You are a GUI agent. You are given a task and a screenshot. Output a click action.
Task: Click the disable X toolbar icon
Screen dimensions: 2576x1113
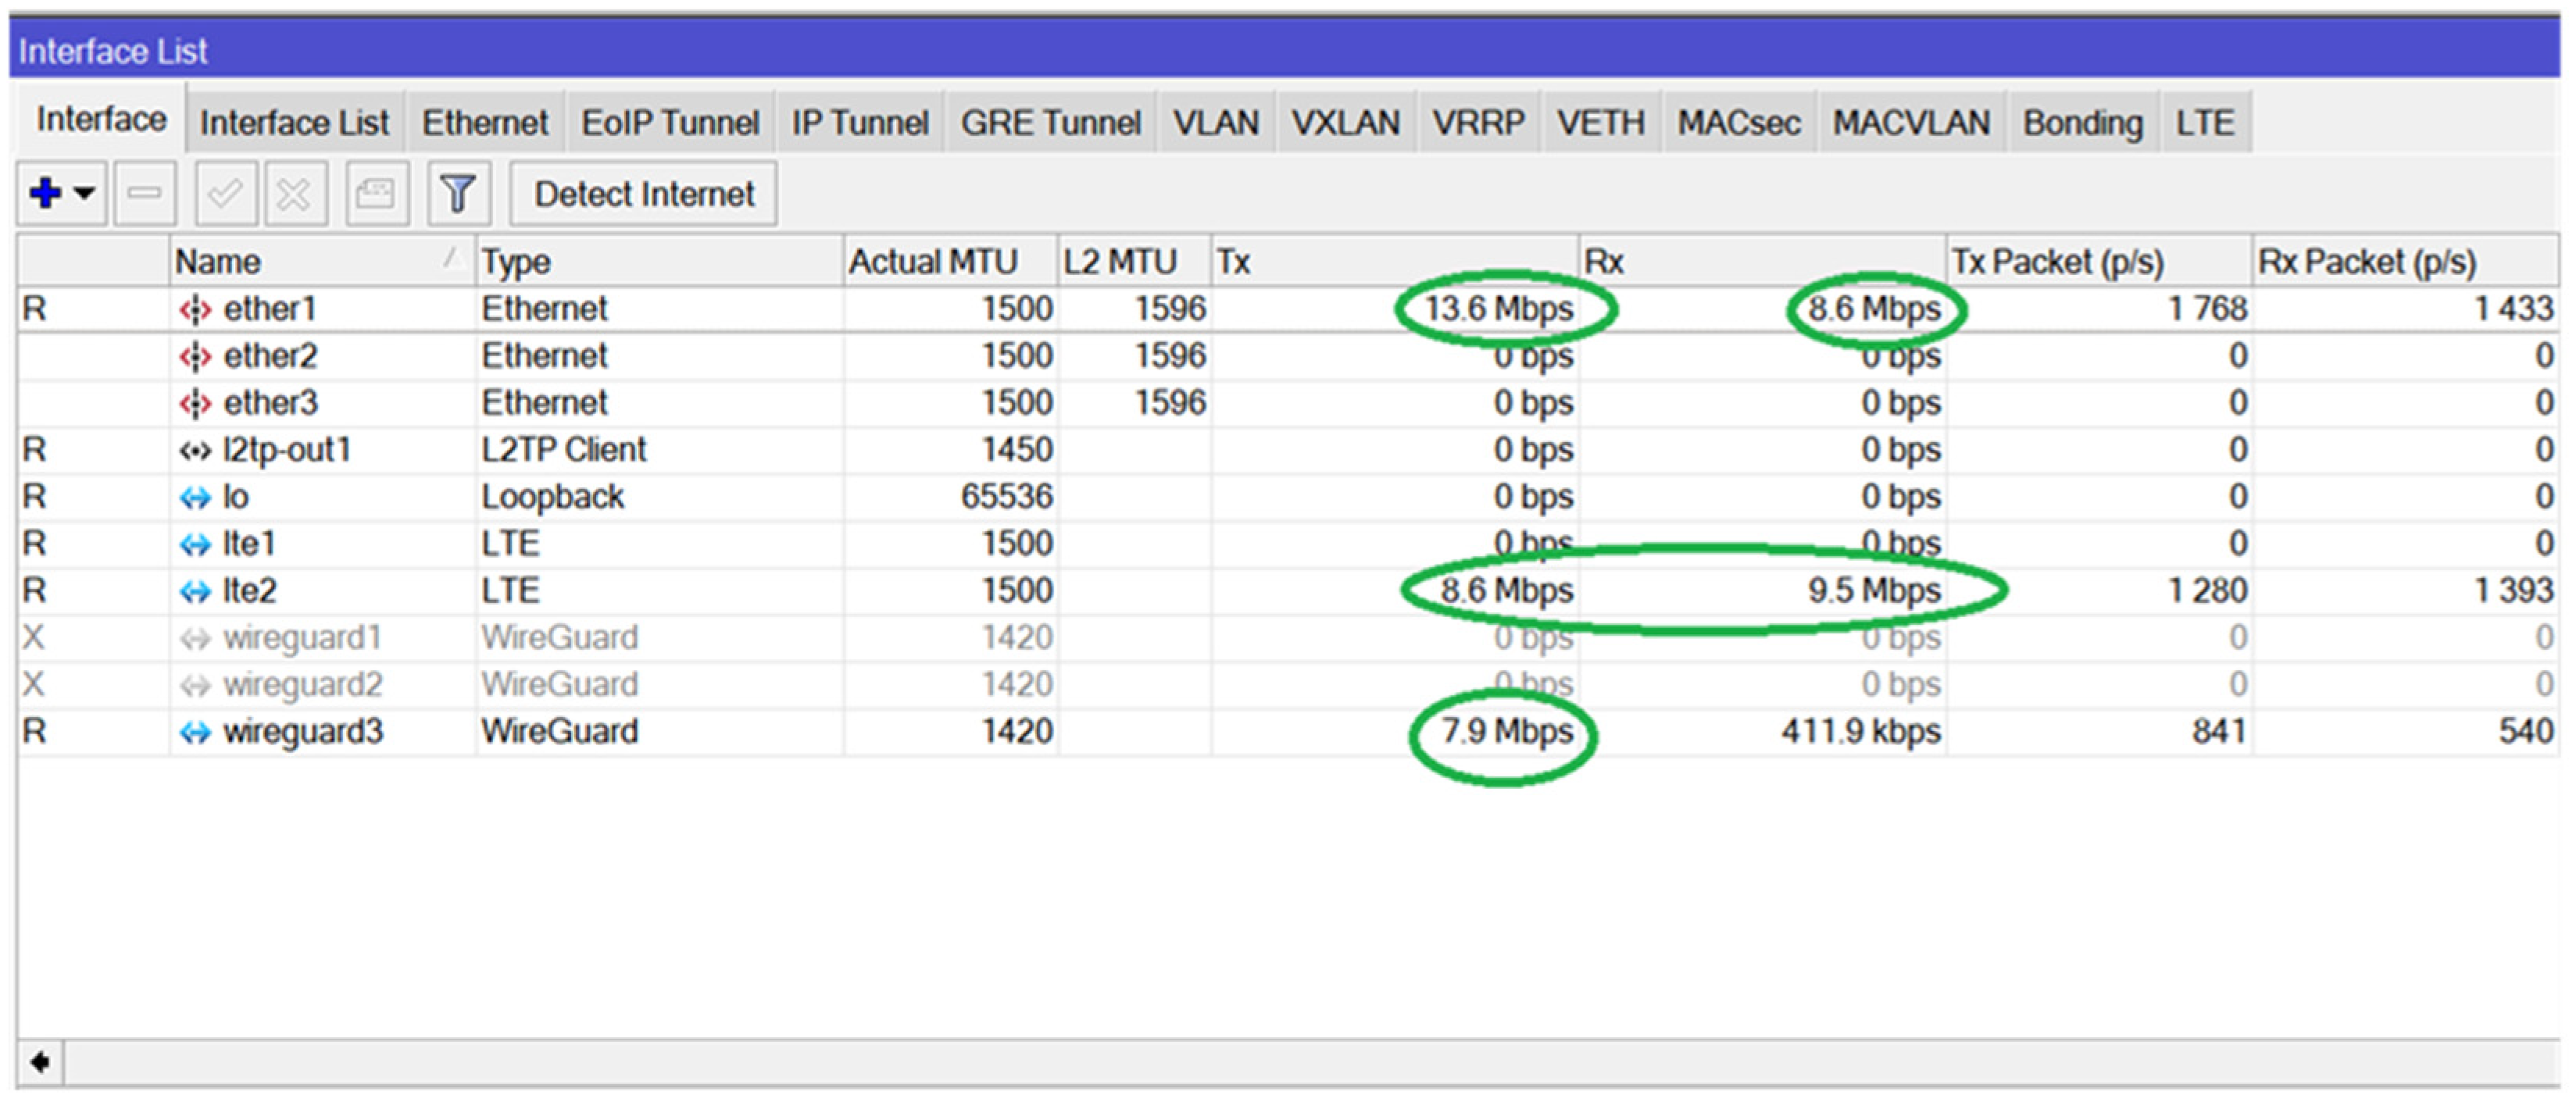coord(294,192)
